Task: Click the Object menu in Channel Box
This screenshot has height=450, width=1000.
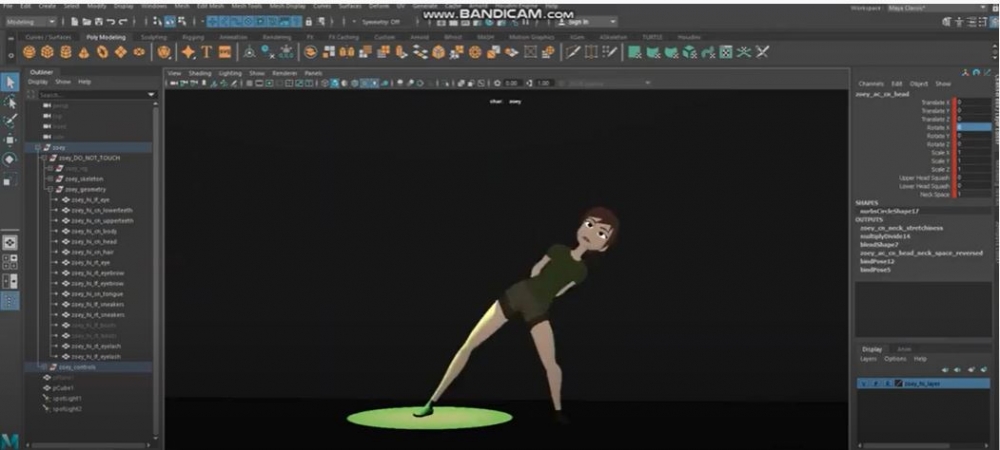Action: 918,83
